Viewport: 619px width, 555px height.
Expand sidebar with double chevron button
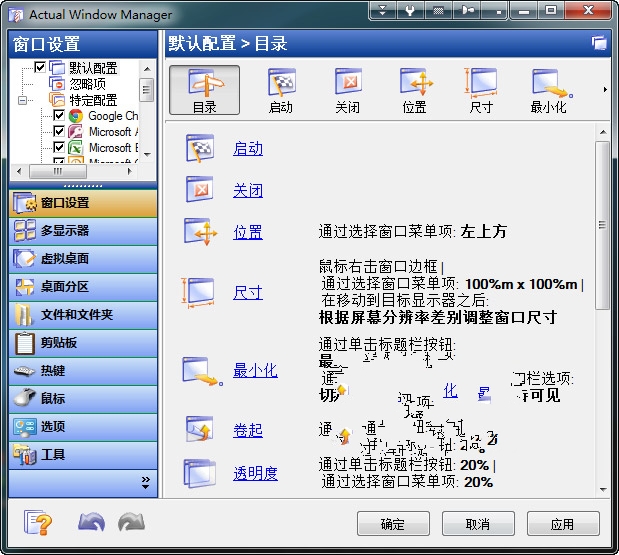tap(146, 482)
